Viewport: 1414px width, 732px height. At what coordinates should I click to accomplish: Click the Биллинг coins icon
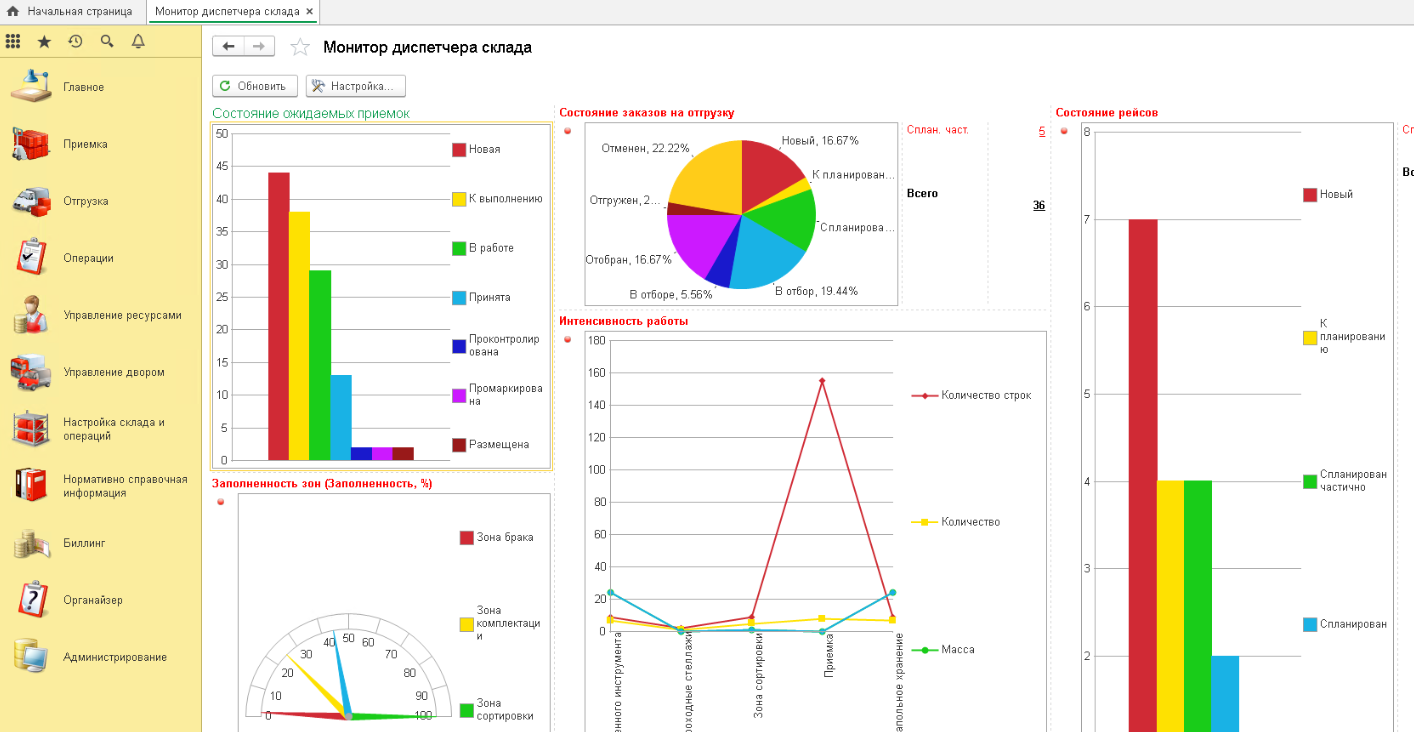click(x=31, y=543)
